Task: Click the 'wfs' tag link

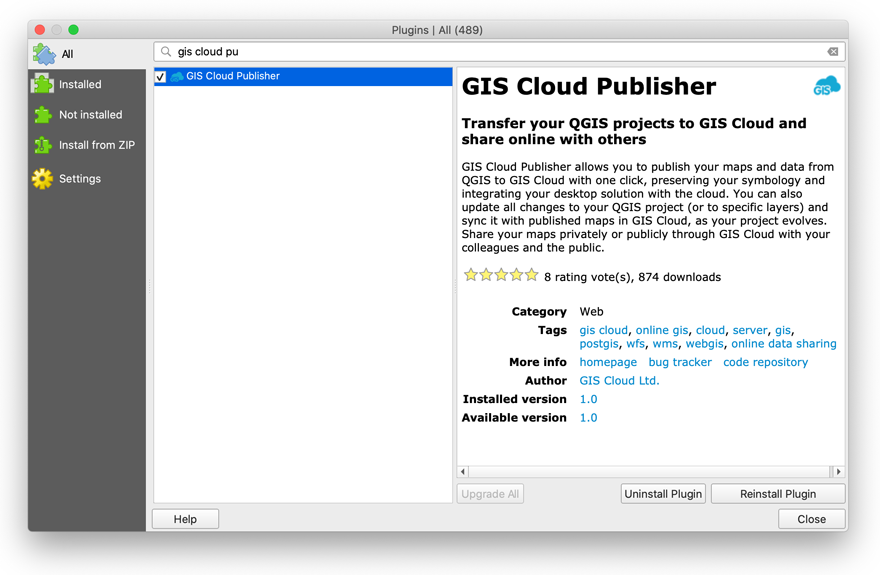Action: 635,344
